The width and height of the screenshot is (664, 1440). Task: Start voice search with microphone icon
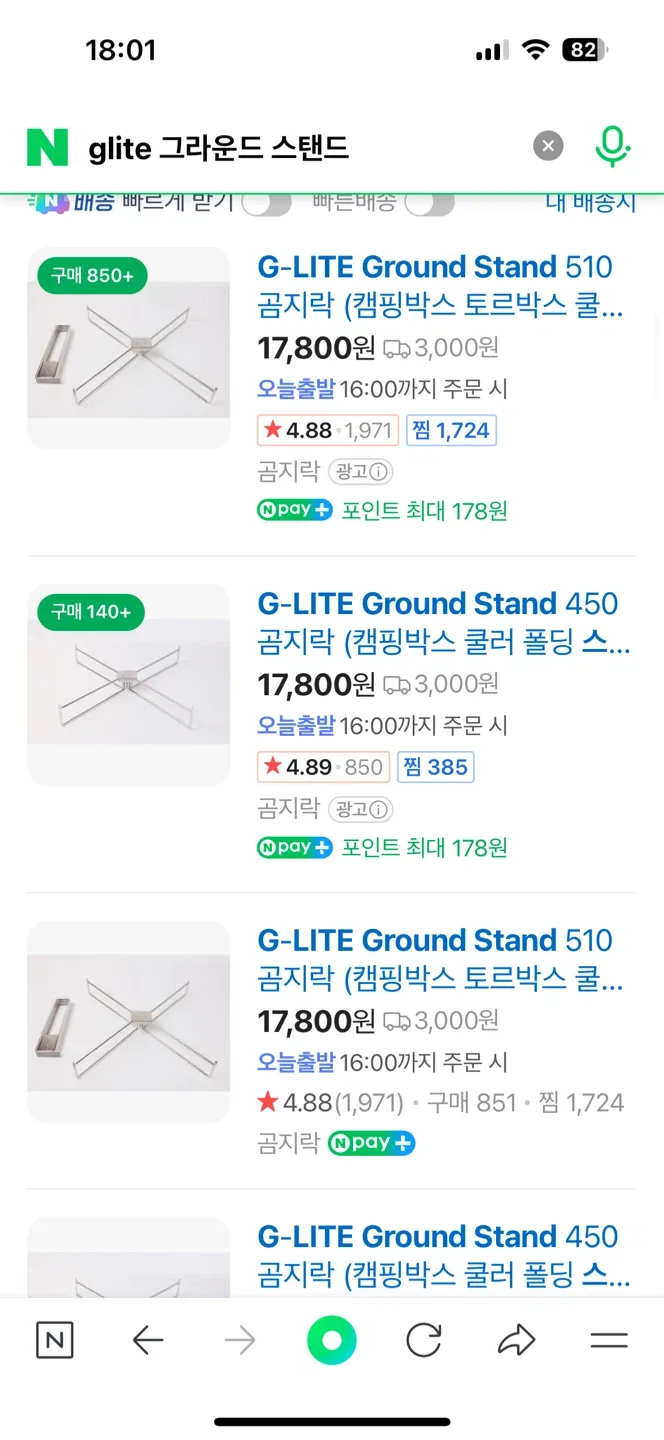pyautogui.click(x=612, y=147)
